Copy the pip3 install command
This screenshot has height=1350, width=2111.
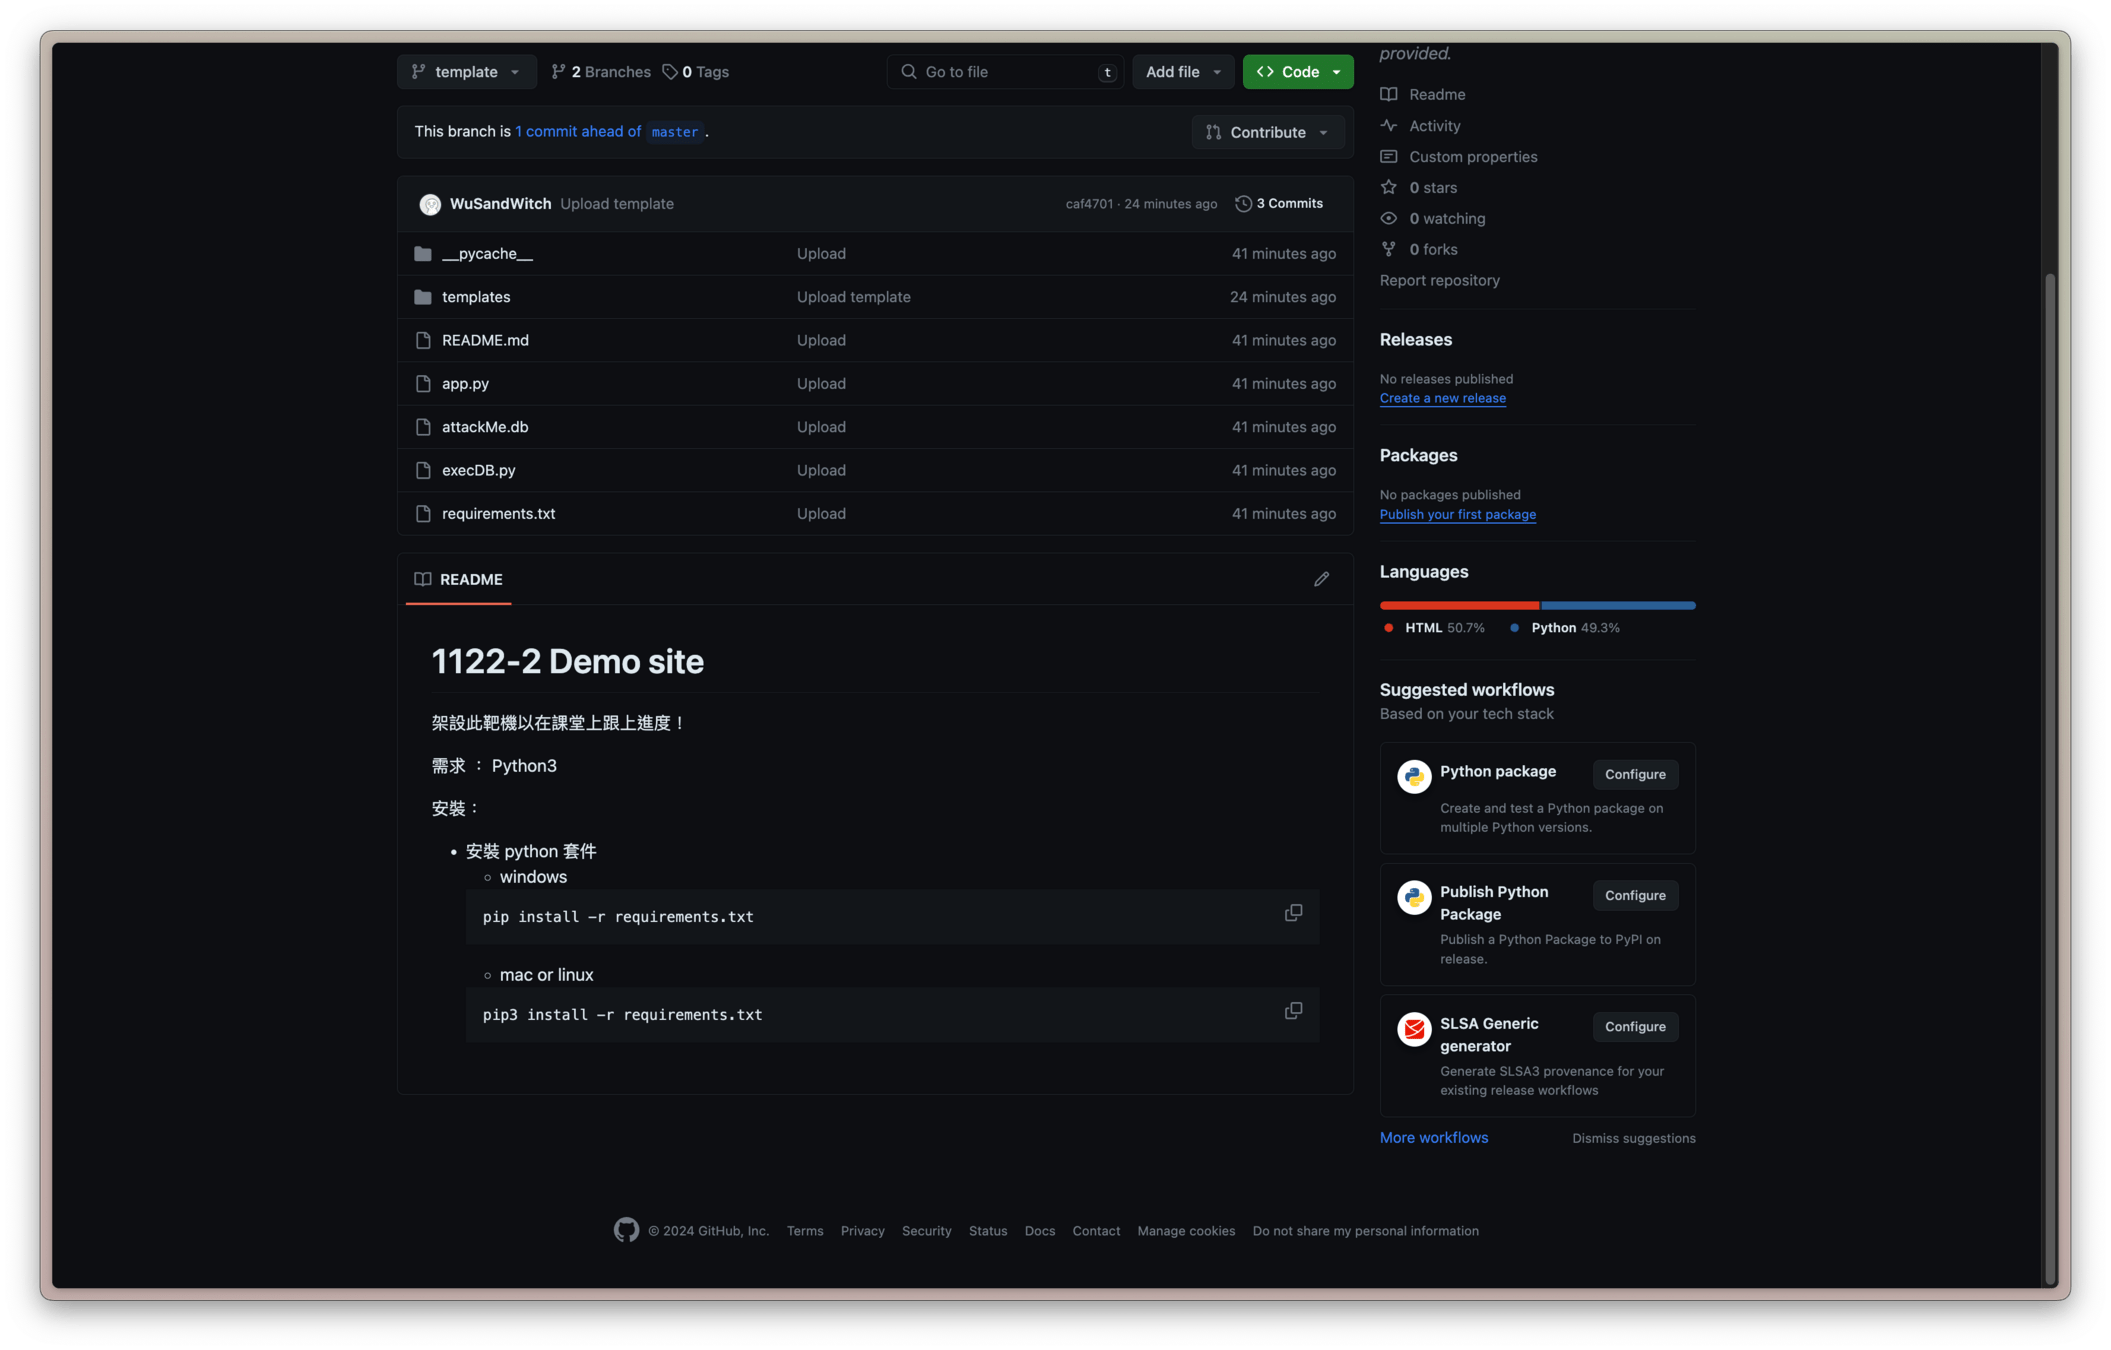point(1293,1011)
